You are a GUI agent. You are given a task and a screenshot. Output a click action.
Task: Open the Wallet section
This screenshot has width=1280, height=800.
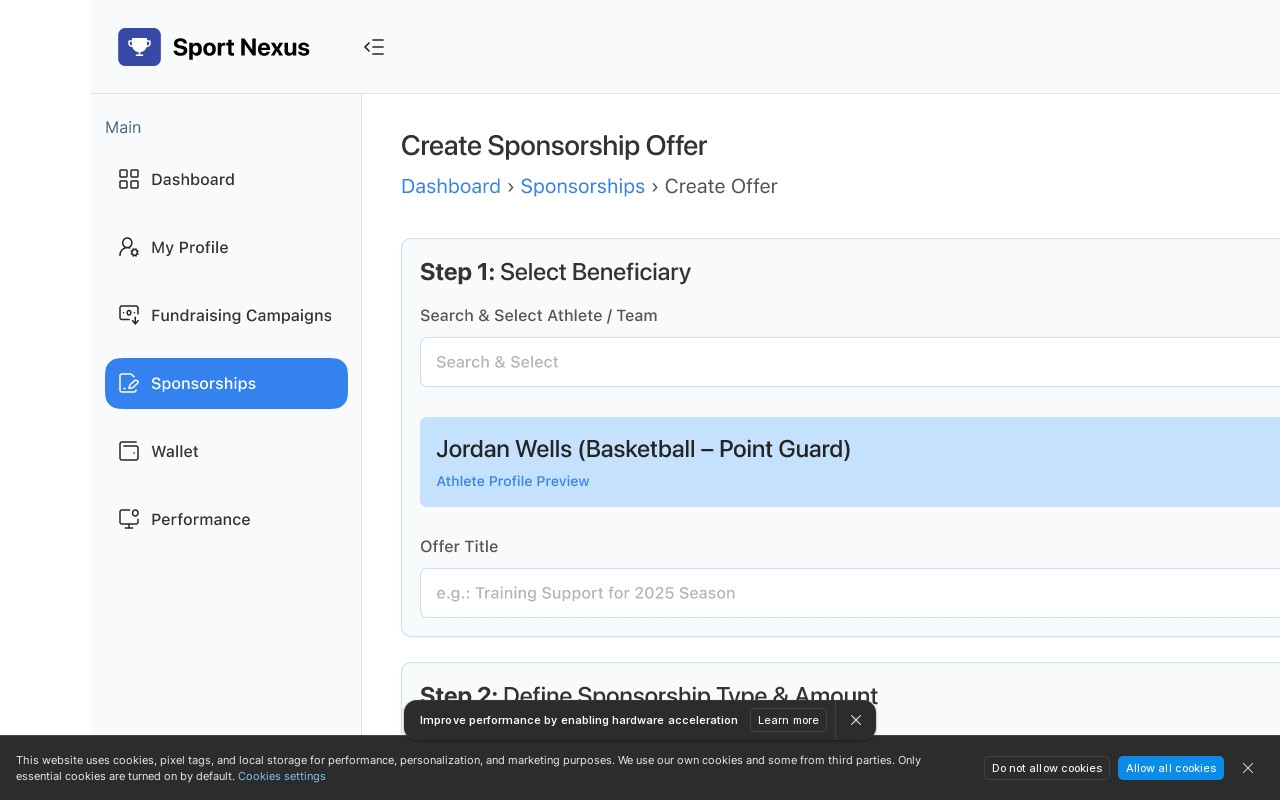(x=175, y=451)
